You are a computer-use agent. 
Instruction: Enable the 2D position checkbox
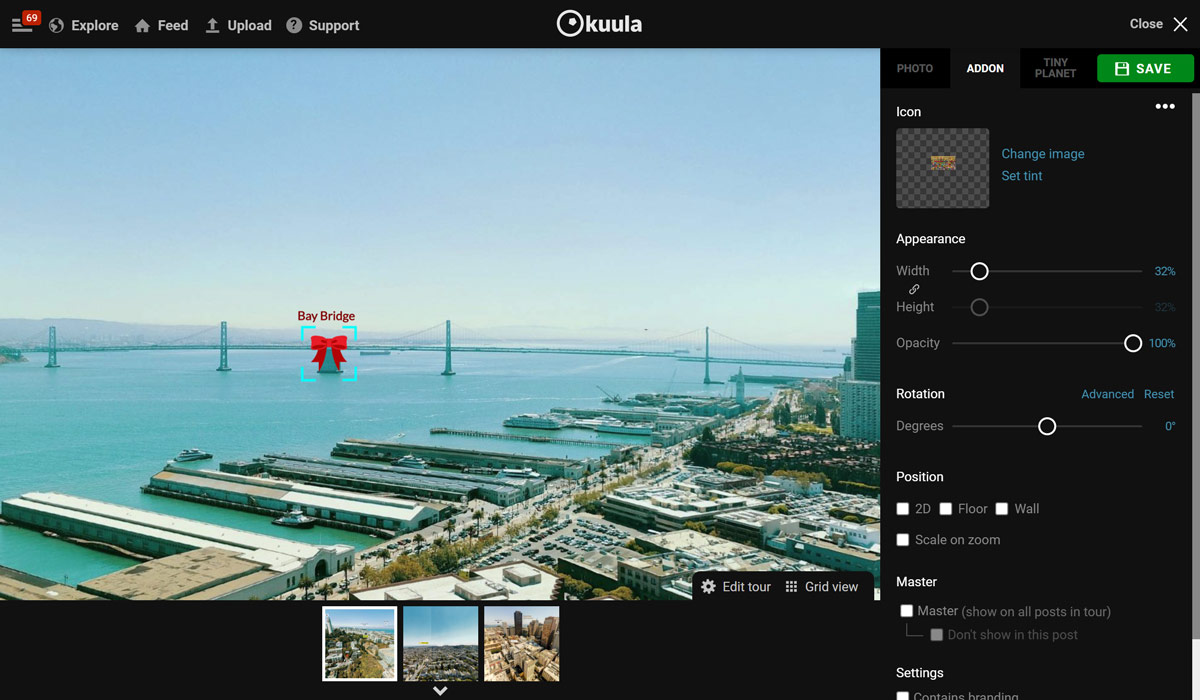coord(903,509)
